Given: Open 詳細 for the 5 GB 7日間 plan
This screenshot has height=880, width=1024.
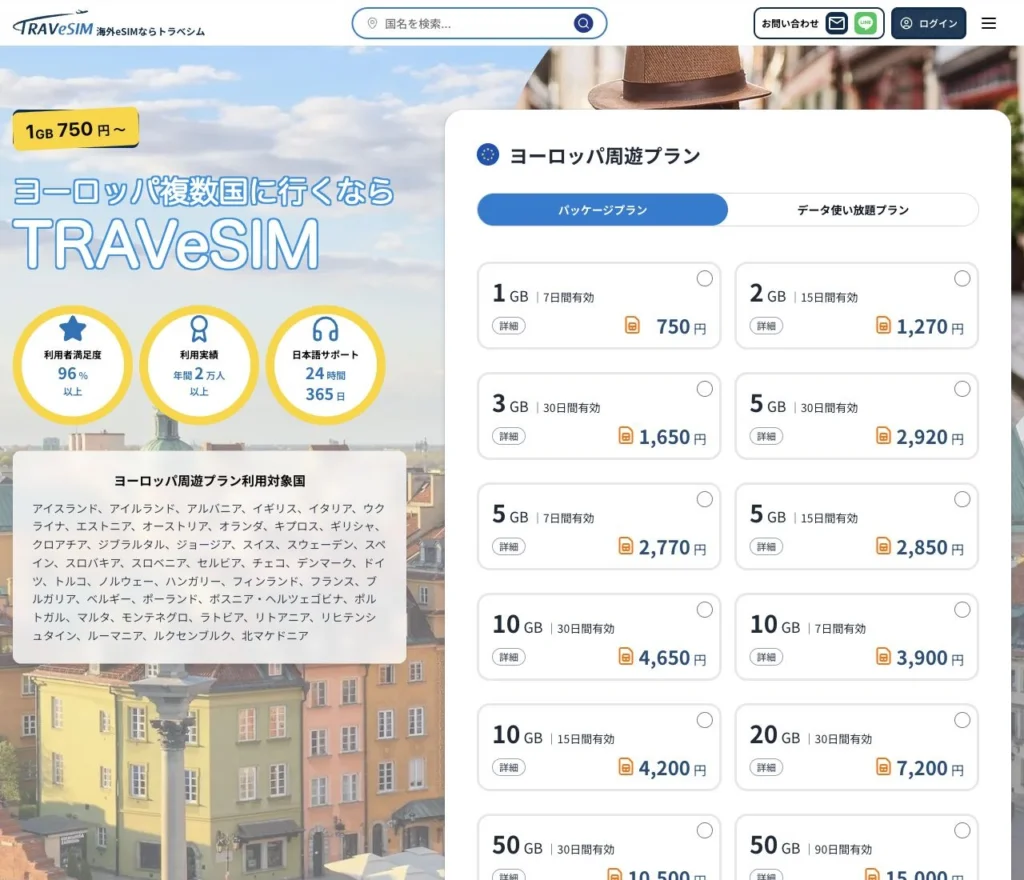Looking at the screenshot, I should tap(509, 546).
